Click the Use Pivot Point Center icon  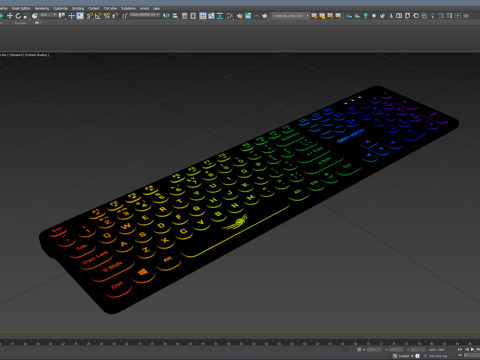[62, 16]
